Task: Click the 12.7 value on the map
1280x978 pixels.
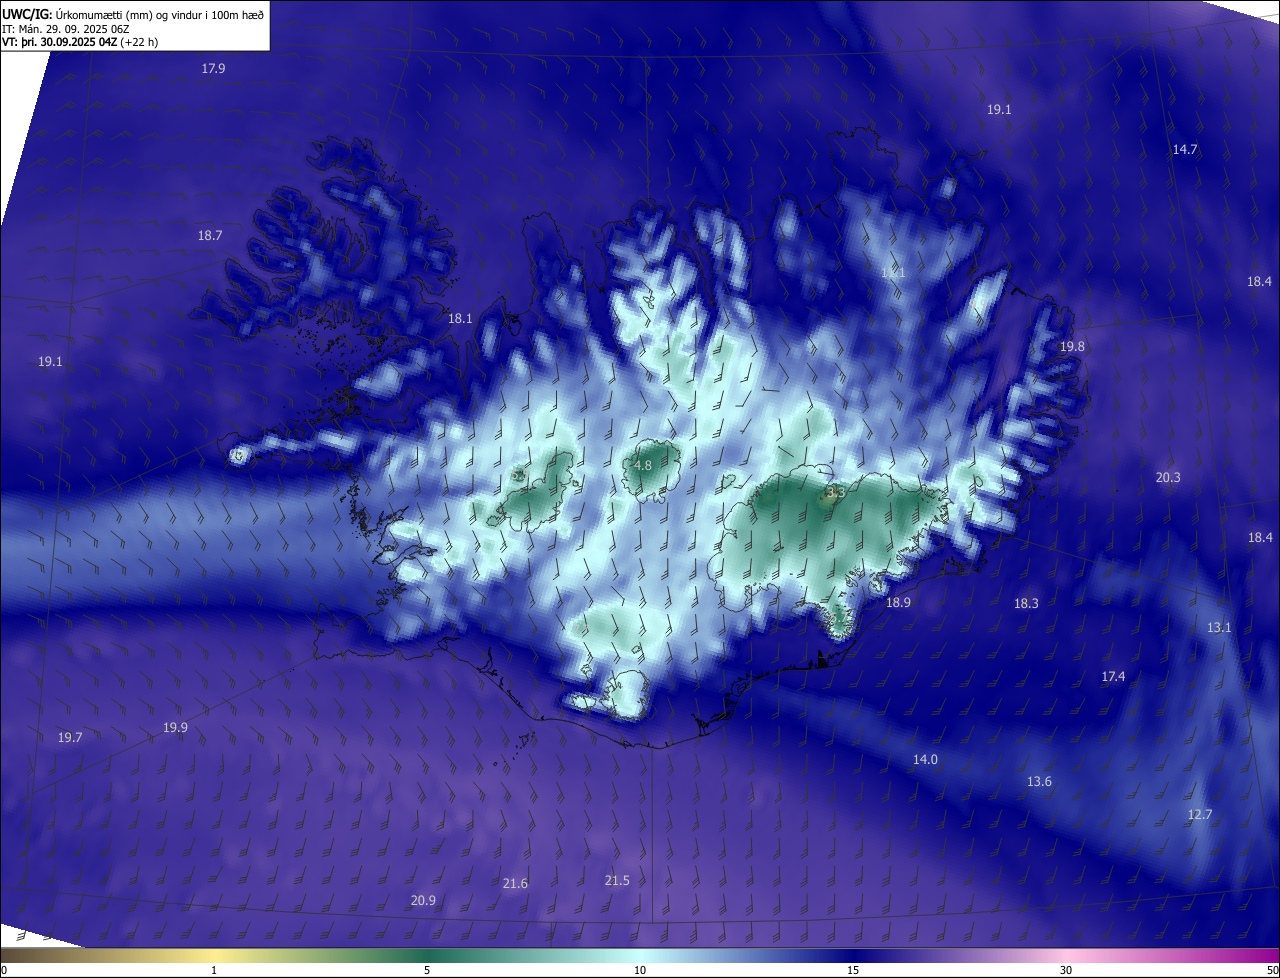Action: 1199,815
